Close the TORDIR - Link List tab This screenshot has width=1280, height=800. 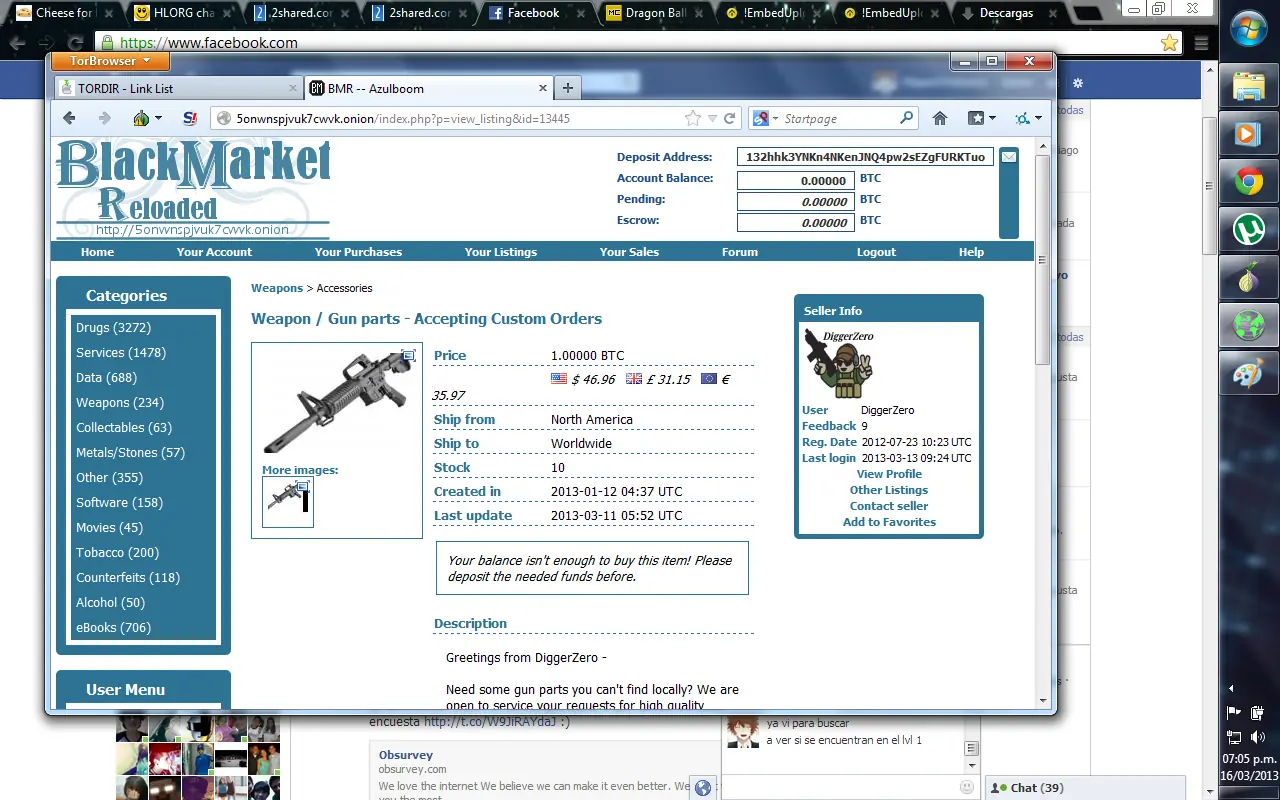293,88
